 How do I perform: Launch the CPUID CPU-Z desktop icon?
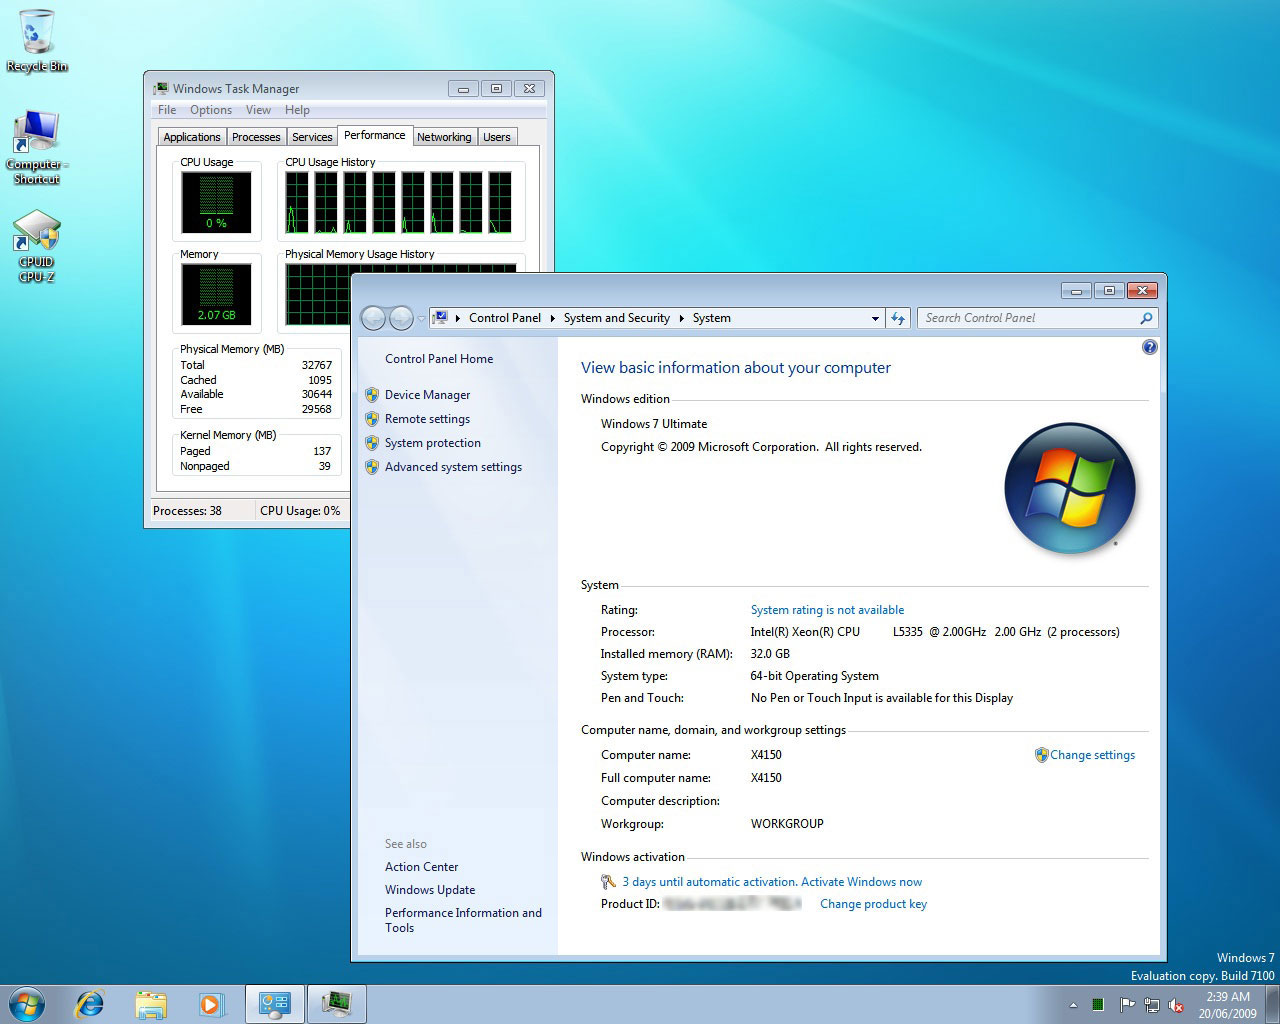coord(37,245)
